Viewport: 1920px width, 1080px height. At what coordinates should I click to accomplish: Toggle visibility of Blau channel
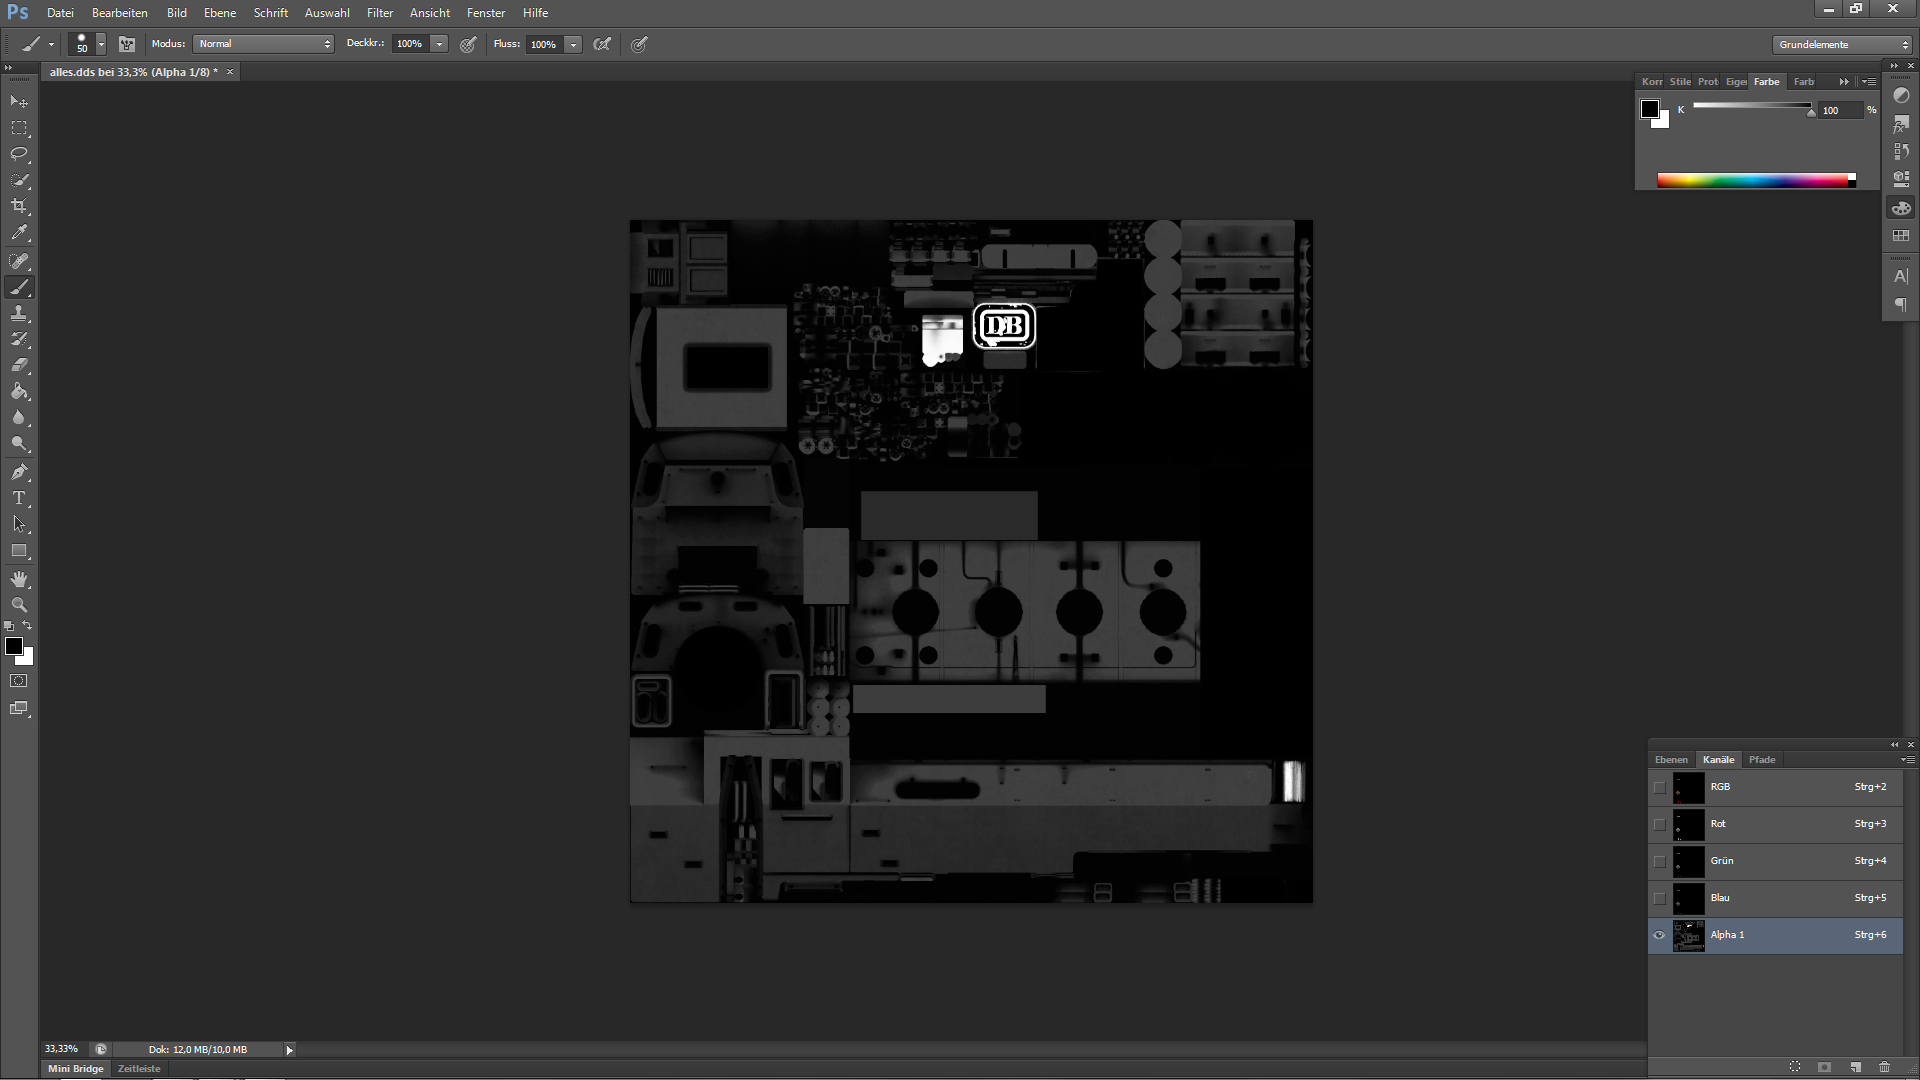1659,898
